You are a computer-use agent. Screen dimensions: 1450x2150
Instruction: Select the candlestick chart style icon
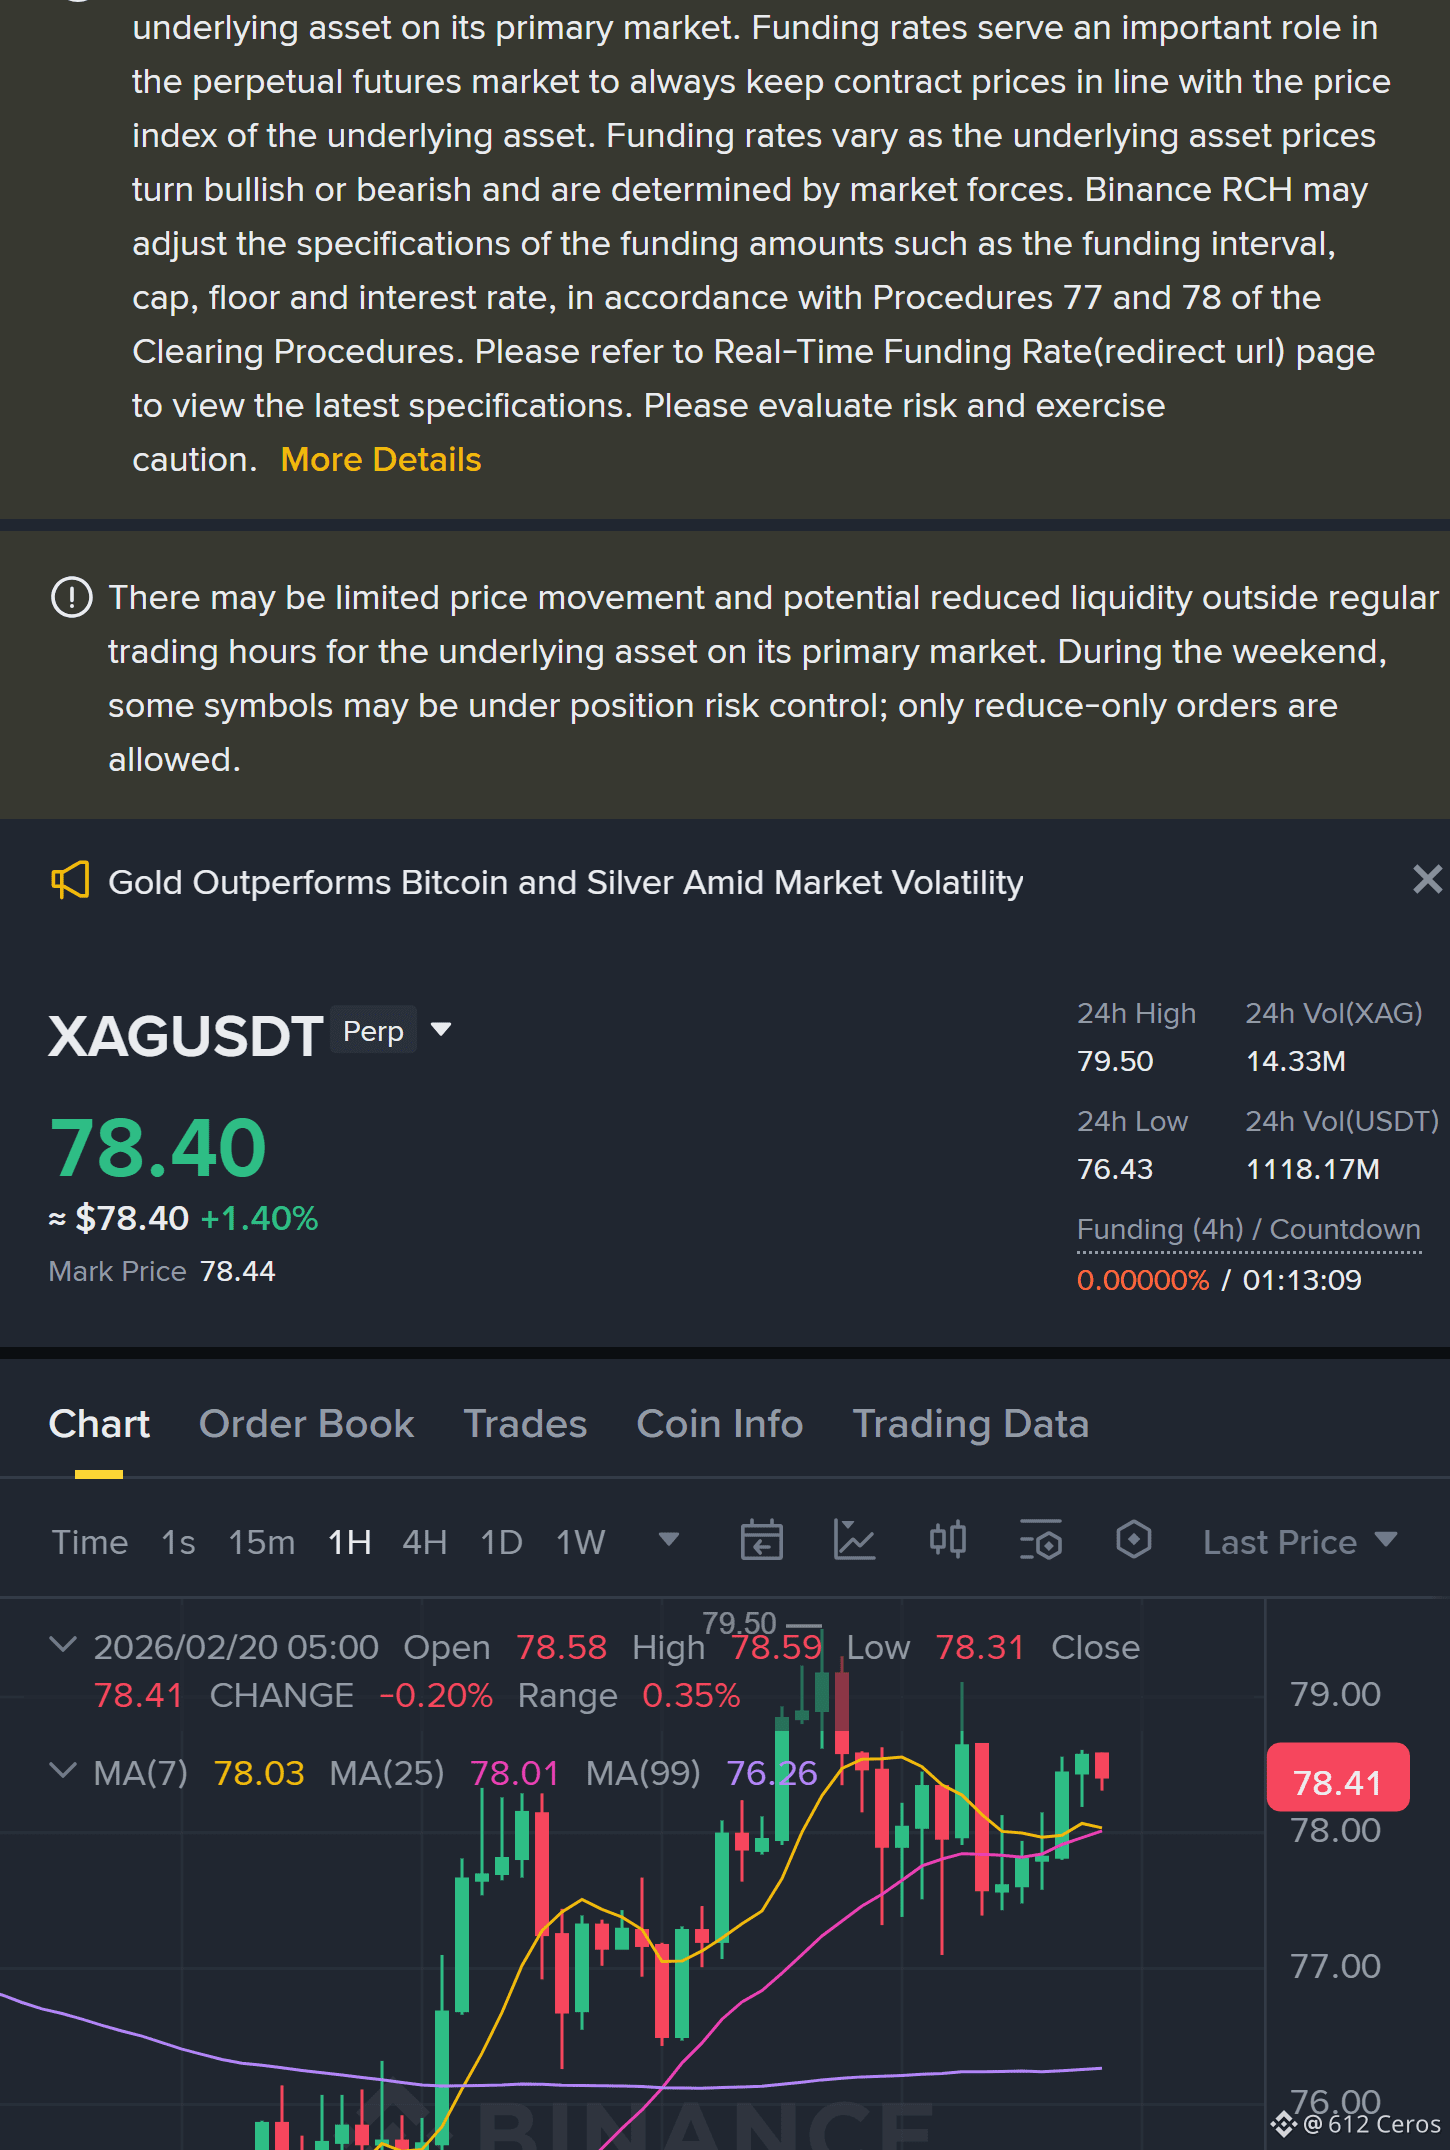[x=947, y=1540]
